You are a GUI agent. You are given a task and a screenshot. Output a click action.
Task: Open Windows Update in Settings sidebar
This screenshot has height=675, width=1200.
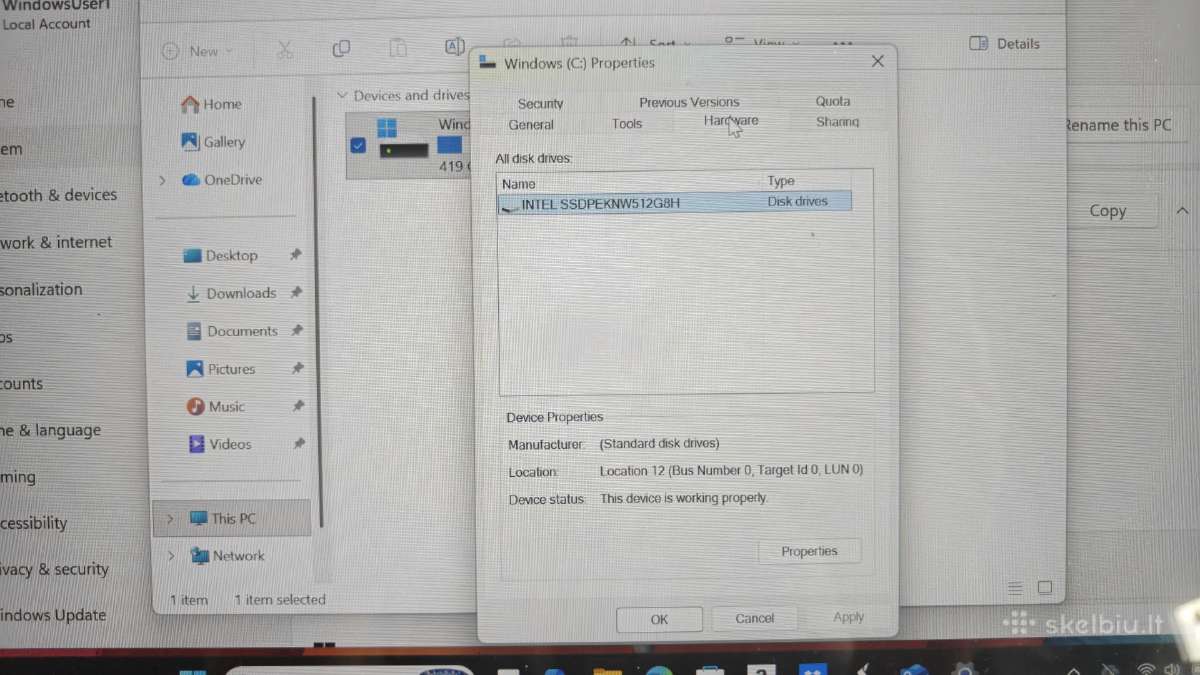click(53, 615)
